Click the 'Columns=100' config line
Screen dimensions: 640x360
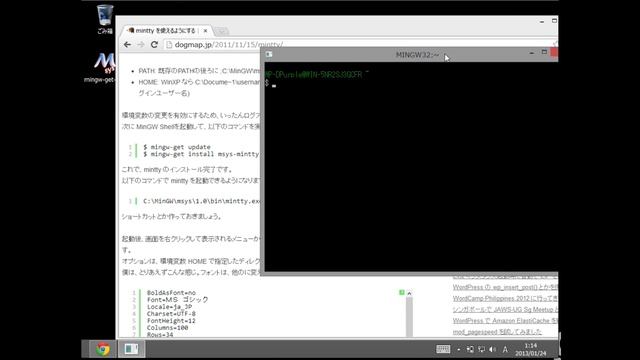pyautogui.click(x=167, y=328)
